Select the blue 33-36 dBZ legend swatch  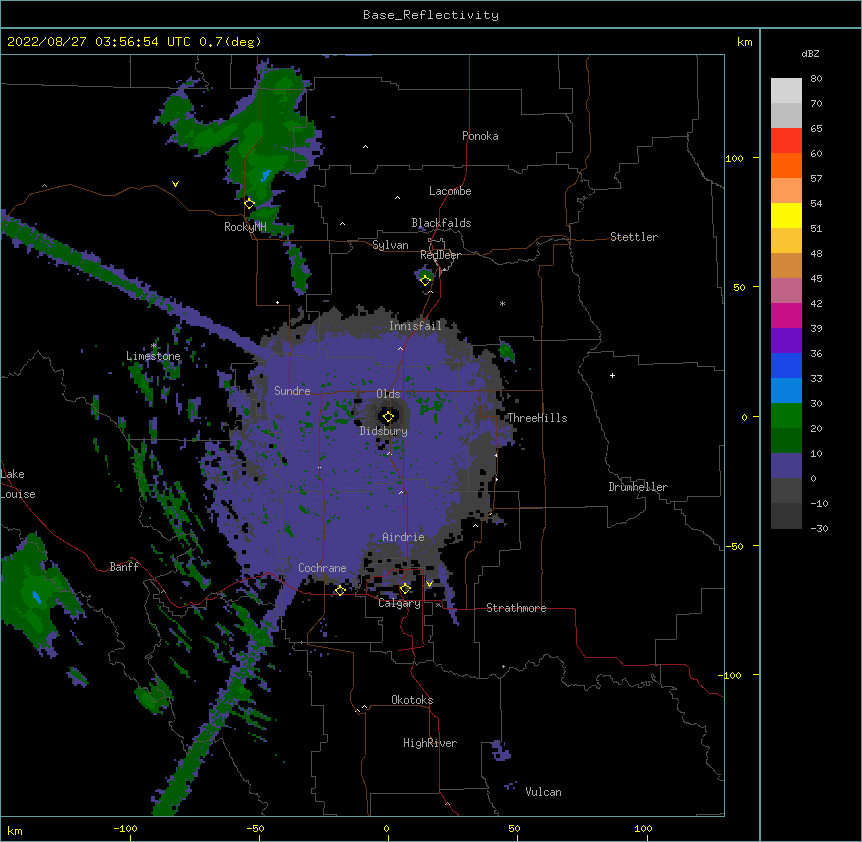coord(786,365)
